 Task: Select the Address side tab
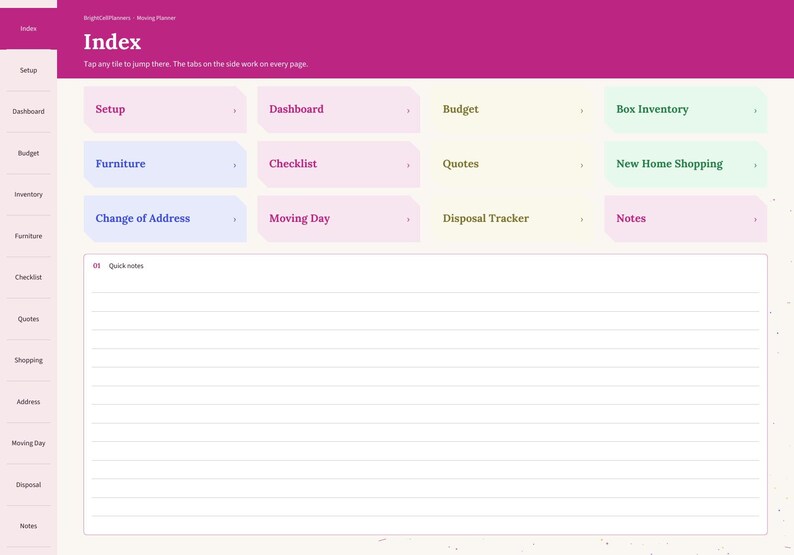tap(28, 402)
